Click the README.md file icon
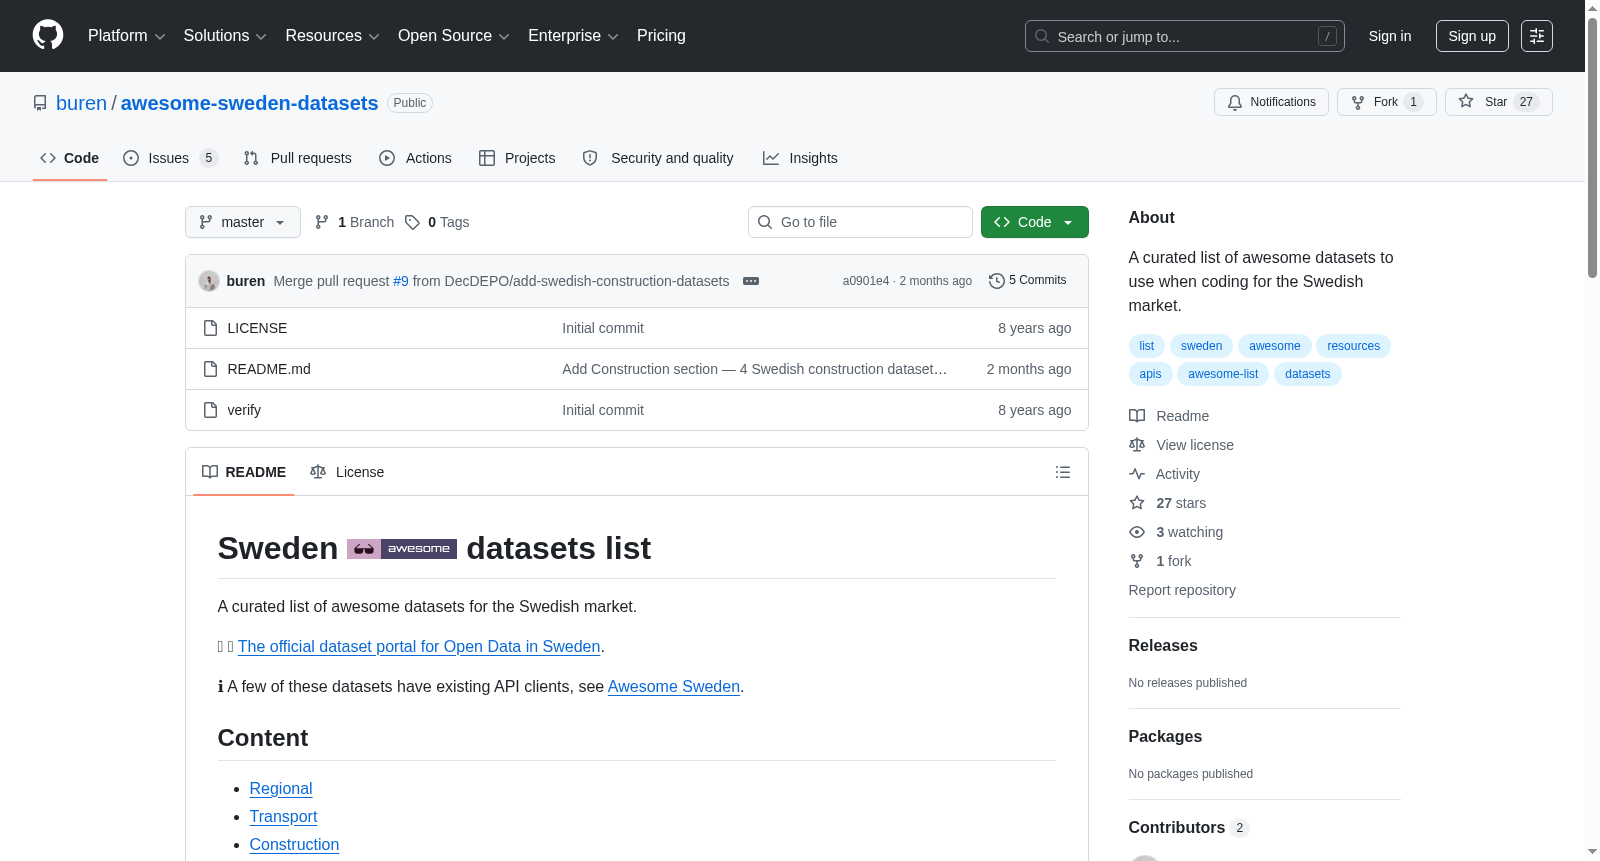 tap(210, 369)
